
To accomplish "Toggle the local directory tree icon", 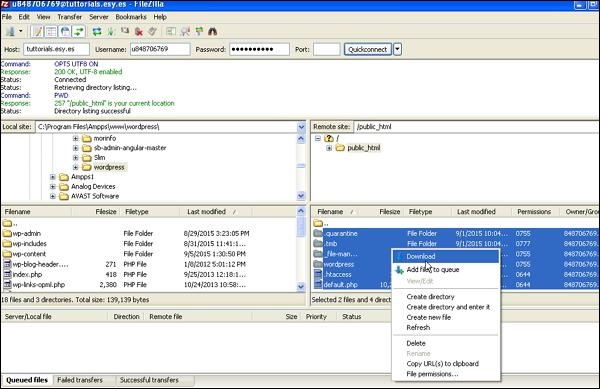I will coord(51,32).
